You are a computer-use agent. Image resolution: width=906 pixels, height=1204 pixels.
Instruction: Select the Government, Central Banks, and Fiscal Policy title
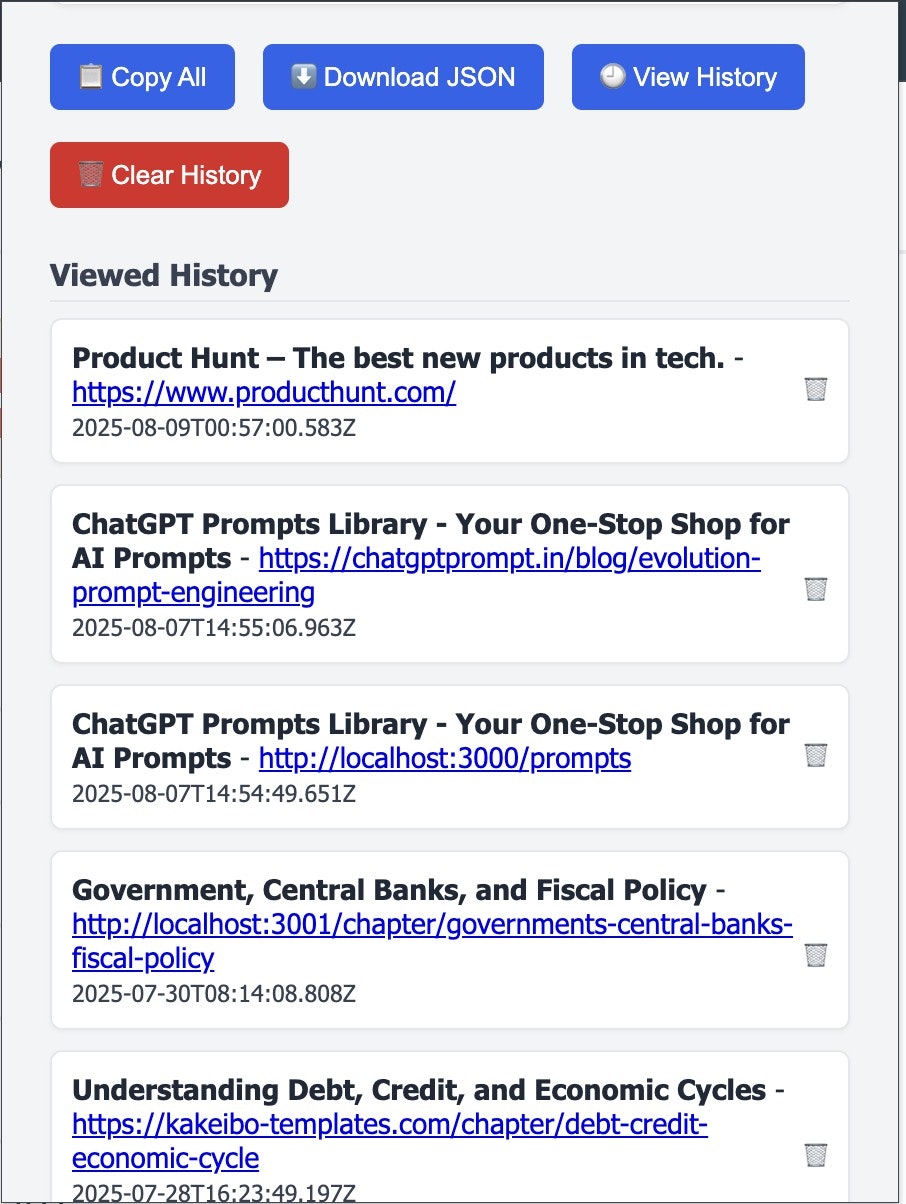[x=389, y=890]
